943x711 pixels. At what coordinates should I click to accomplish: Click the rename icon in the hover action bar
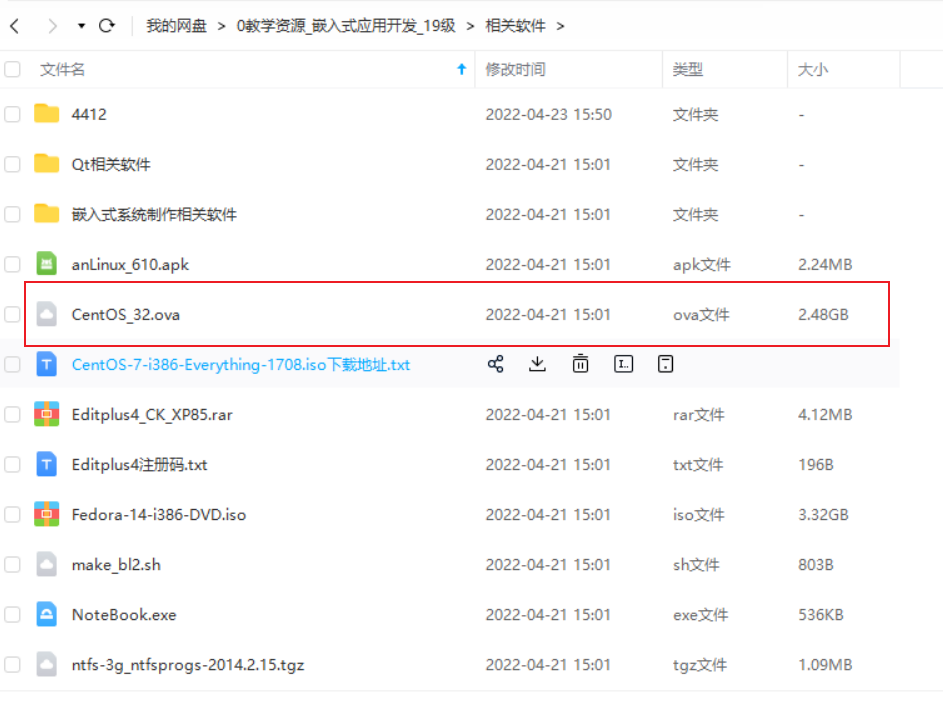tap(623, 364)
